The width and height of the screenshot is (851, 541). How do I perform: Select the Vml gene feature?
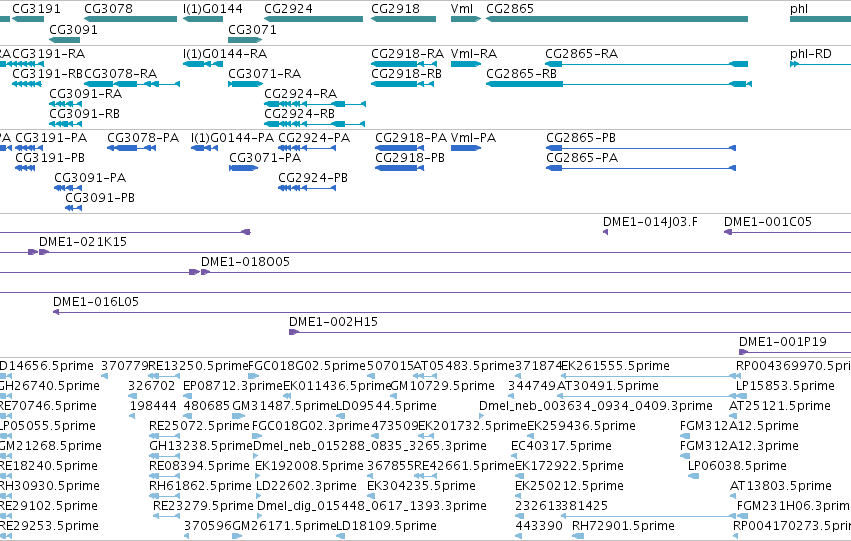[466, 19]
